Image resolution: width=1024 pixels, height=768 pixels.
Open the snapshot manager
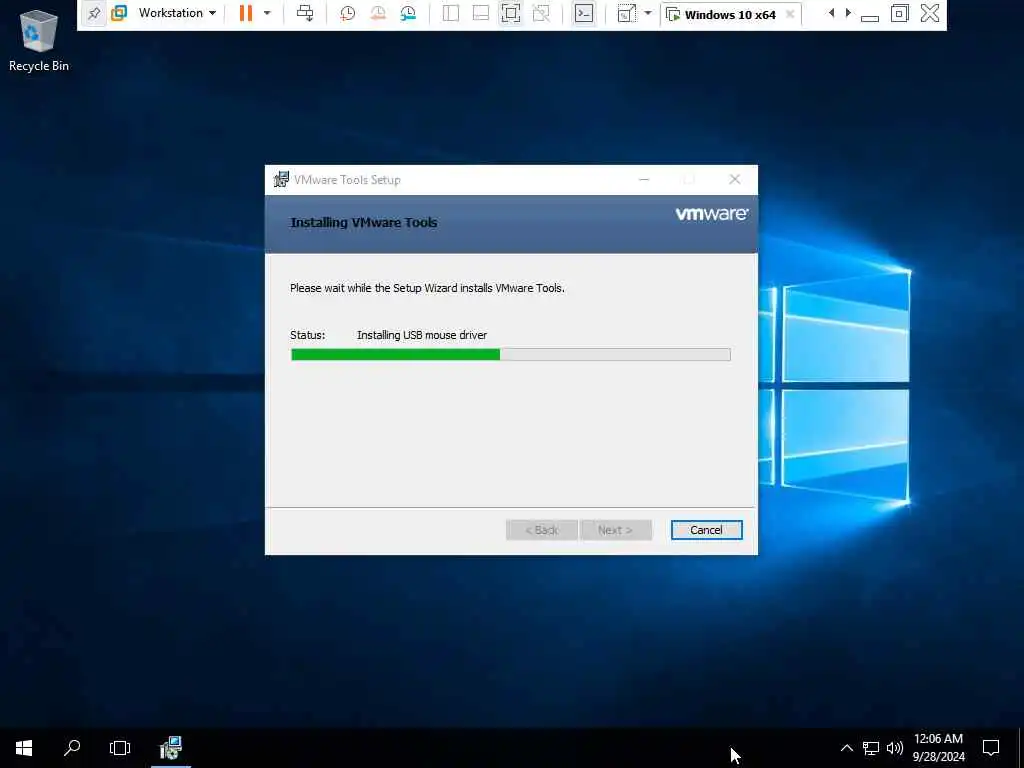coord(408,13)
